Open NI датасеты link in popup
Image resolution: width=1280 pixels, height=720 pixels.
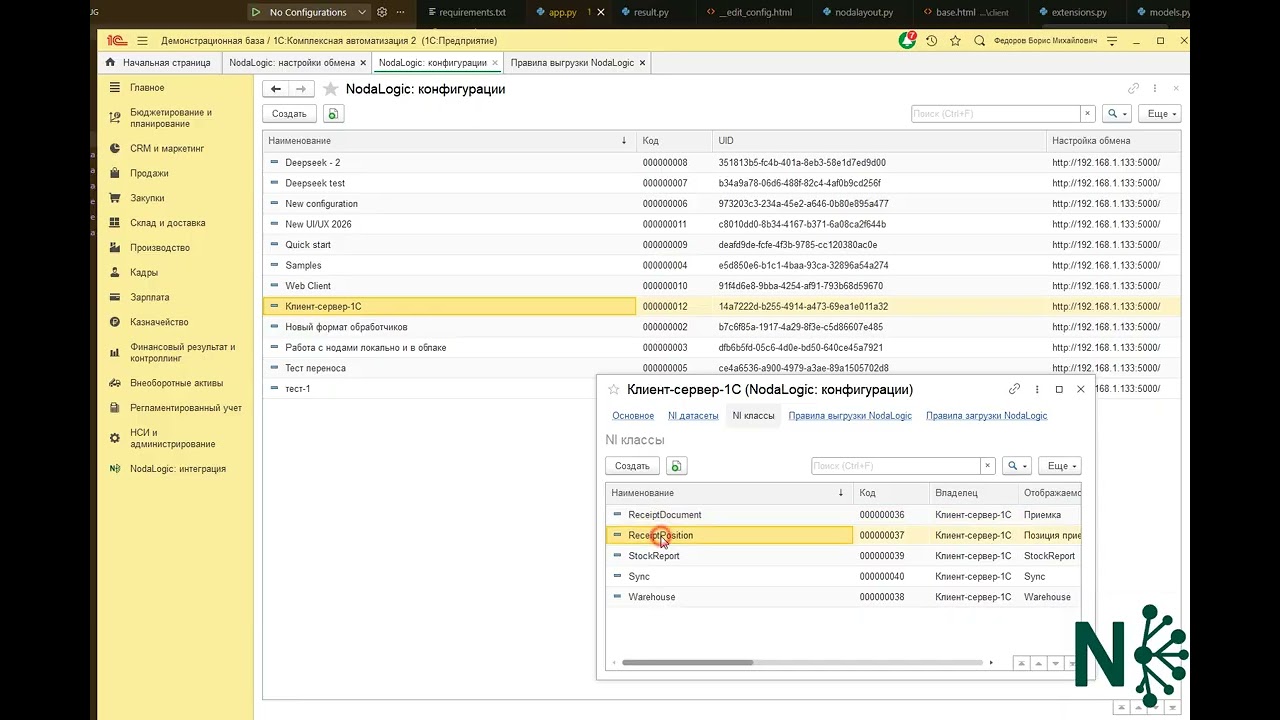(x=693, y=415)
